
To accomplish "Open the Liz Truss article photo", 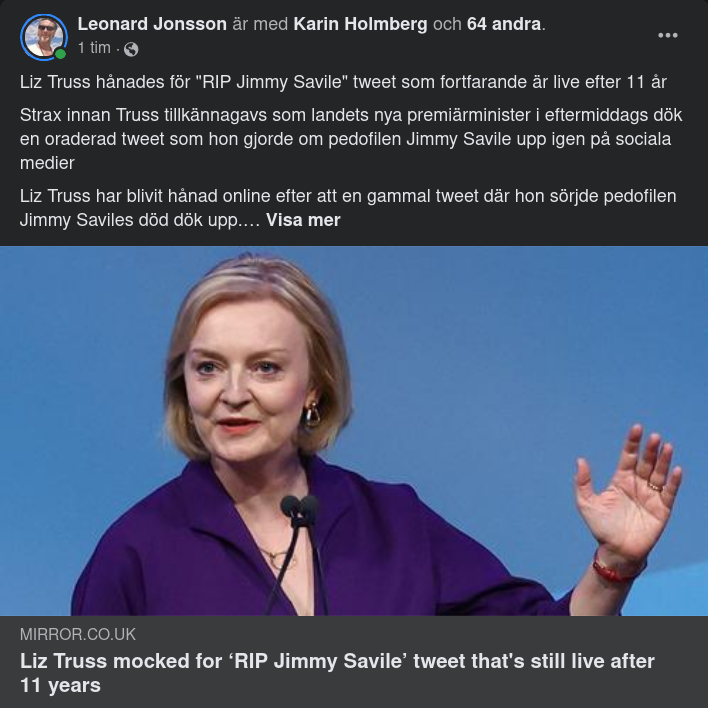I will [354, 430].
